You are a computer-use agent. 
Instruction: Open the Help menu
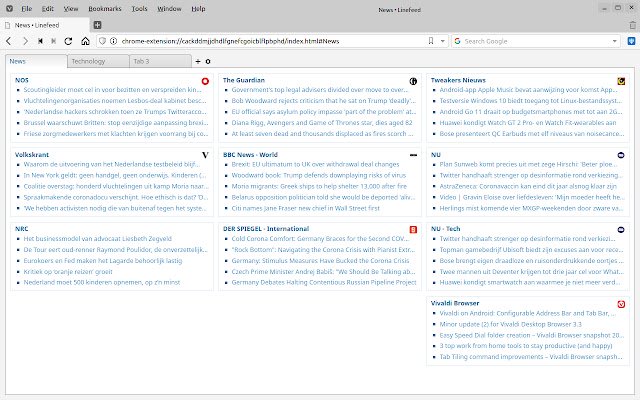pos(198,9)
